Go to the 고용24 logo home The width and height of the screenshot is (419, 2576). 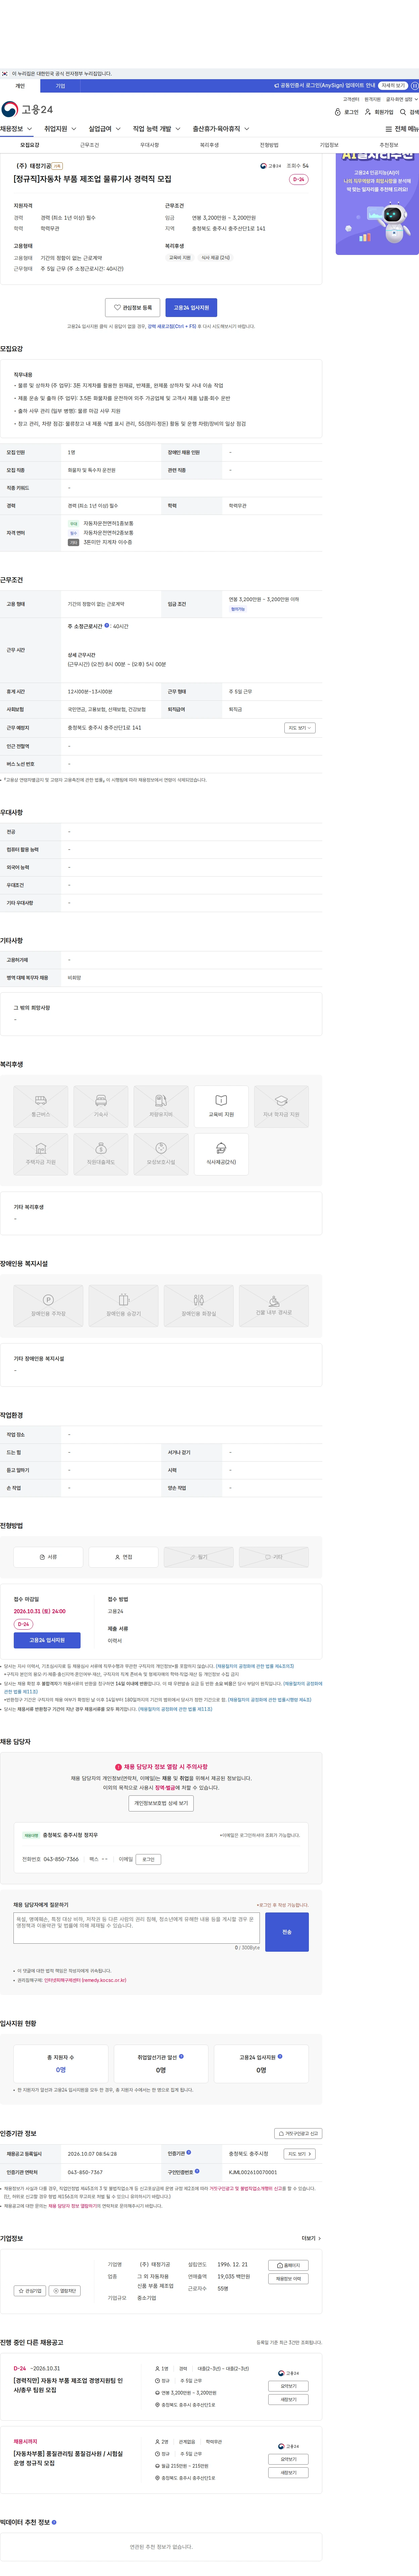click(x=27, y=109)
